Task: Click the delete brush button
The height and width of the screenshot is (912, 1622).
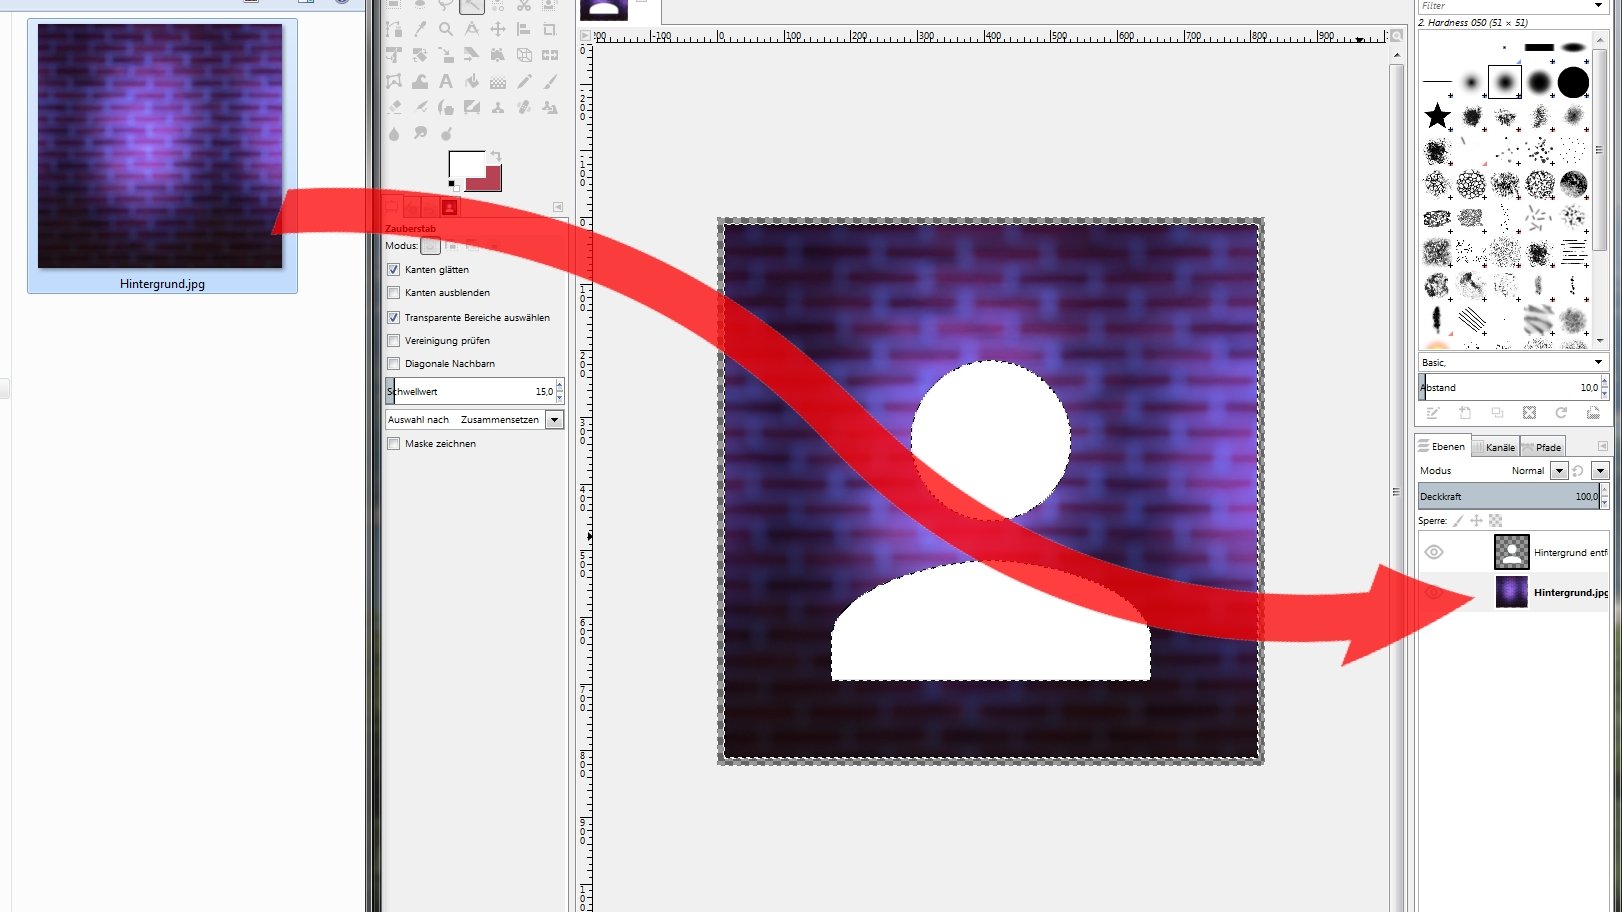Action: point(1529,414)
